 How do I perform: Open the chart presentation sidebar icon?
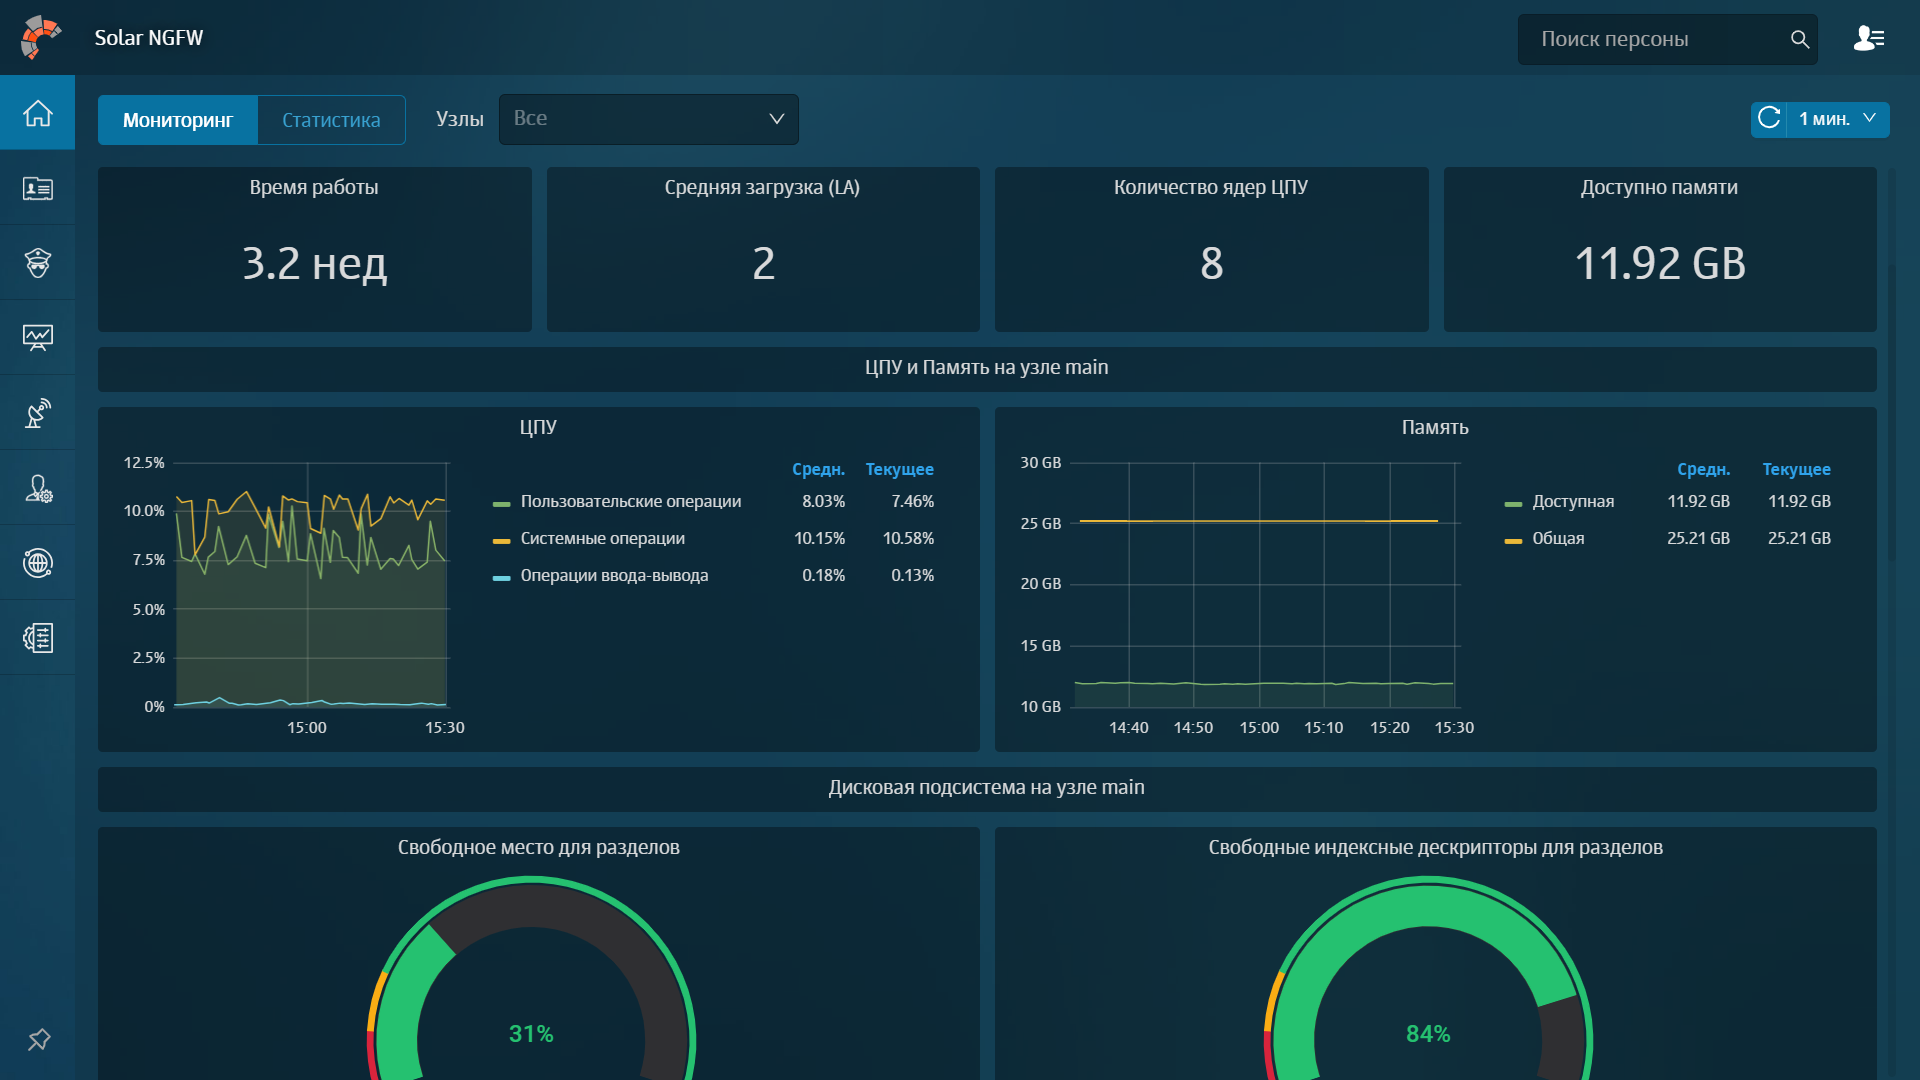(x=37, y=338)
